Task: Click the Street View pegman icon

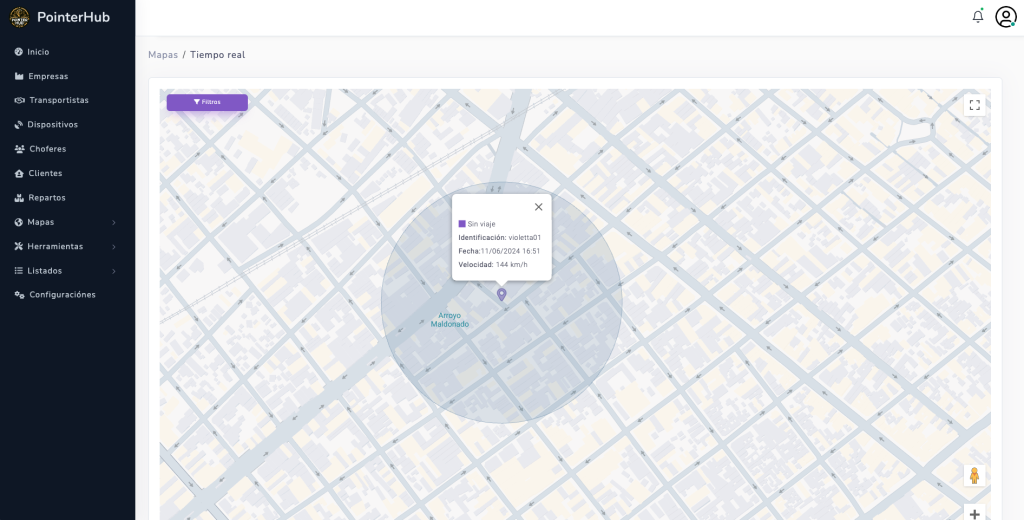Action: click(974, 476)
